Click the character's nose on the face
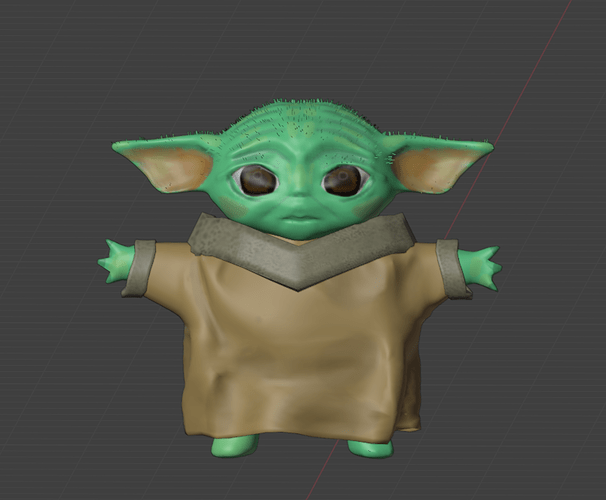This screenshot has width=606, height=500. (300, 191)
